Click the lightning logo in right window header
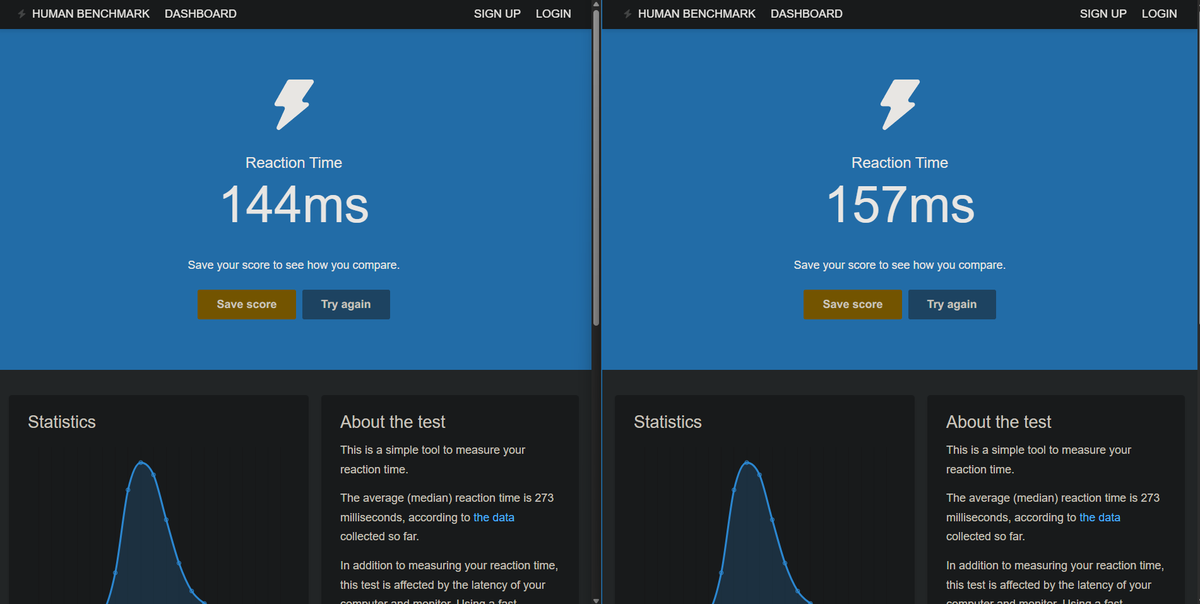The width and height of the screenshot is (1200, 604). [x=628, y=14]
